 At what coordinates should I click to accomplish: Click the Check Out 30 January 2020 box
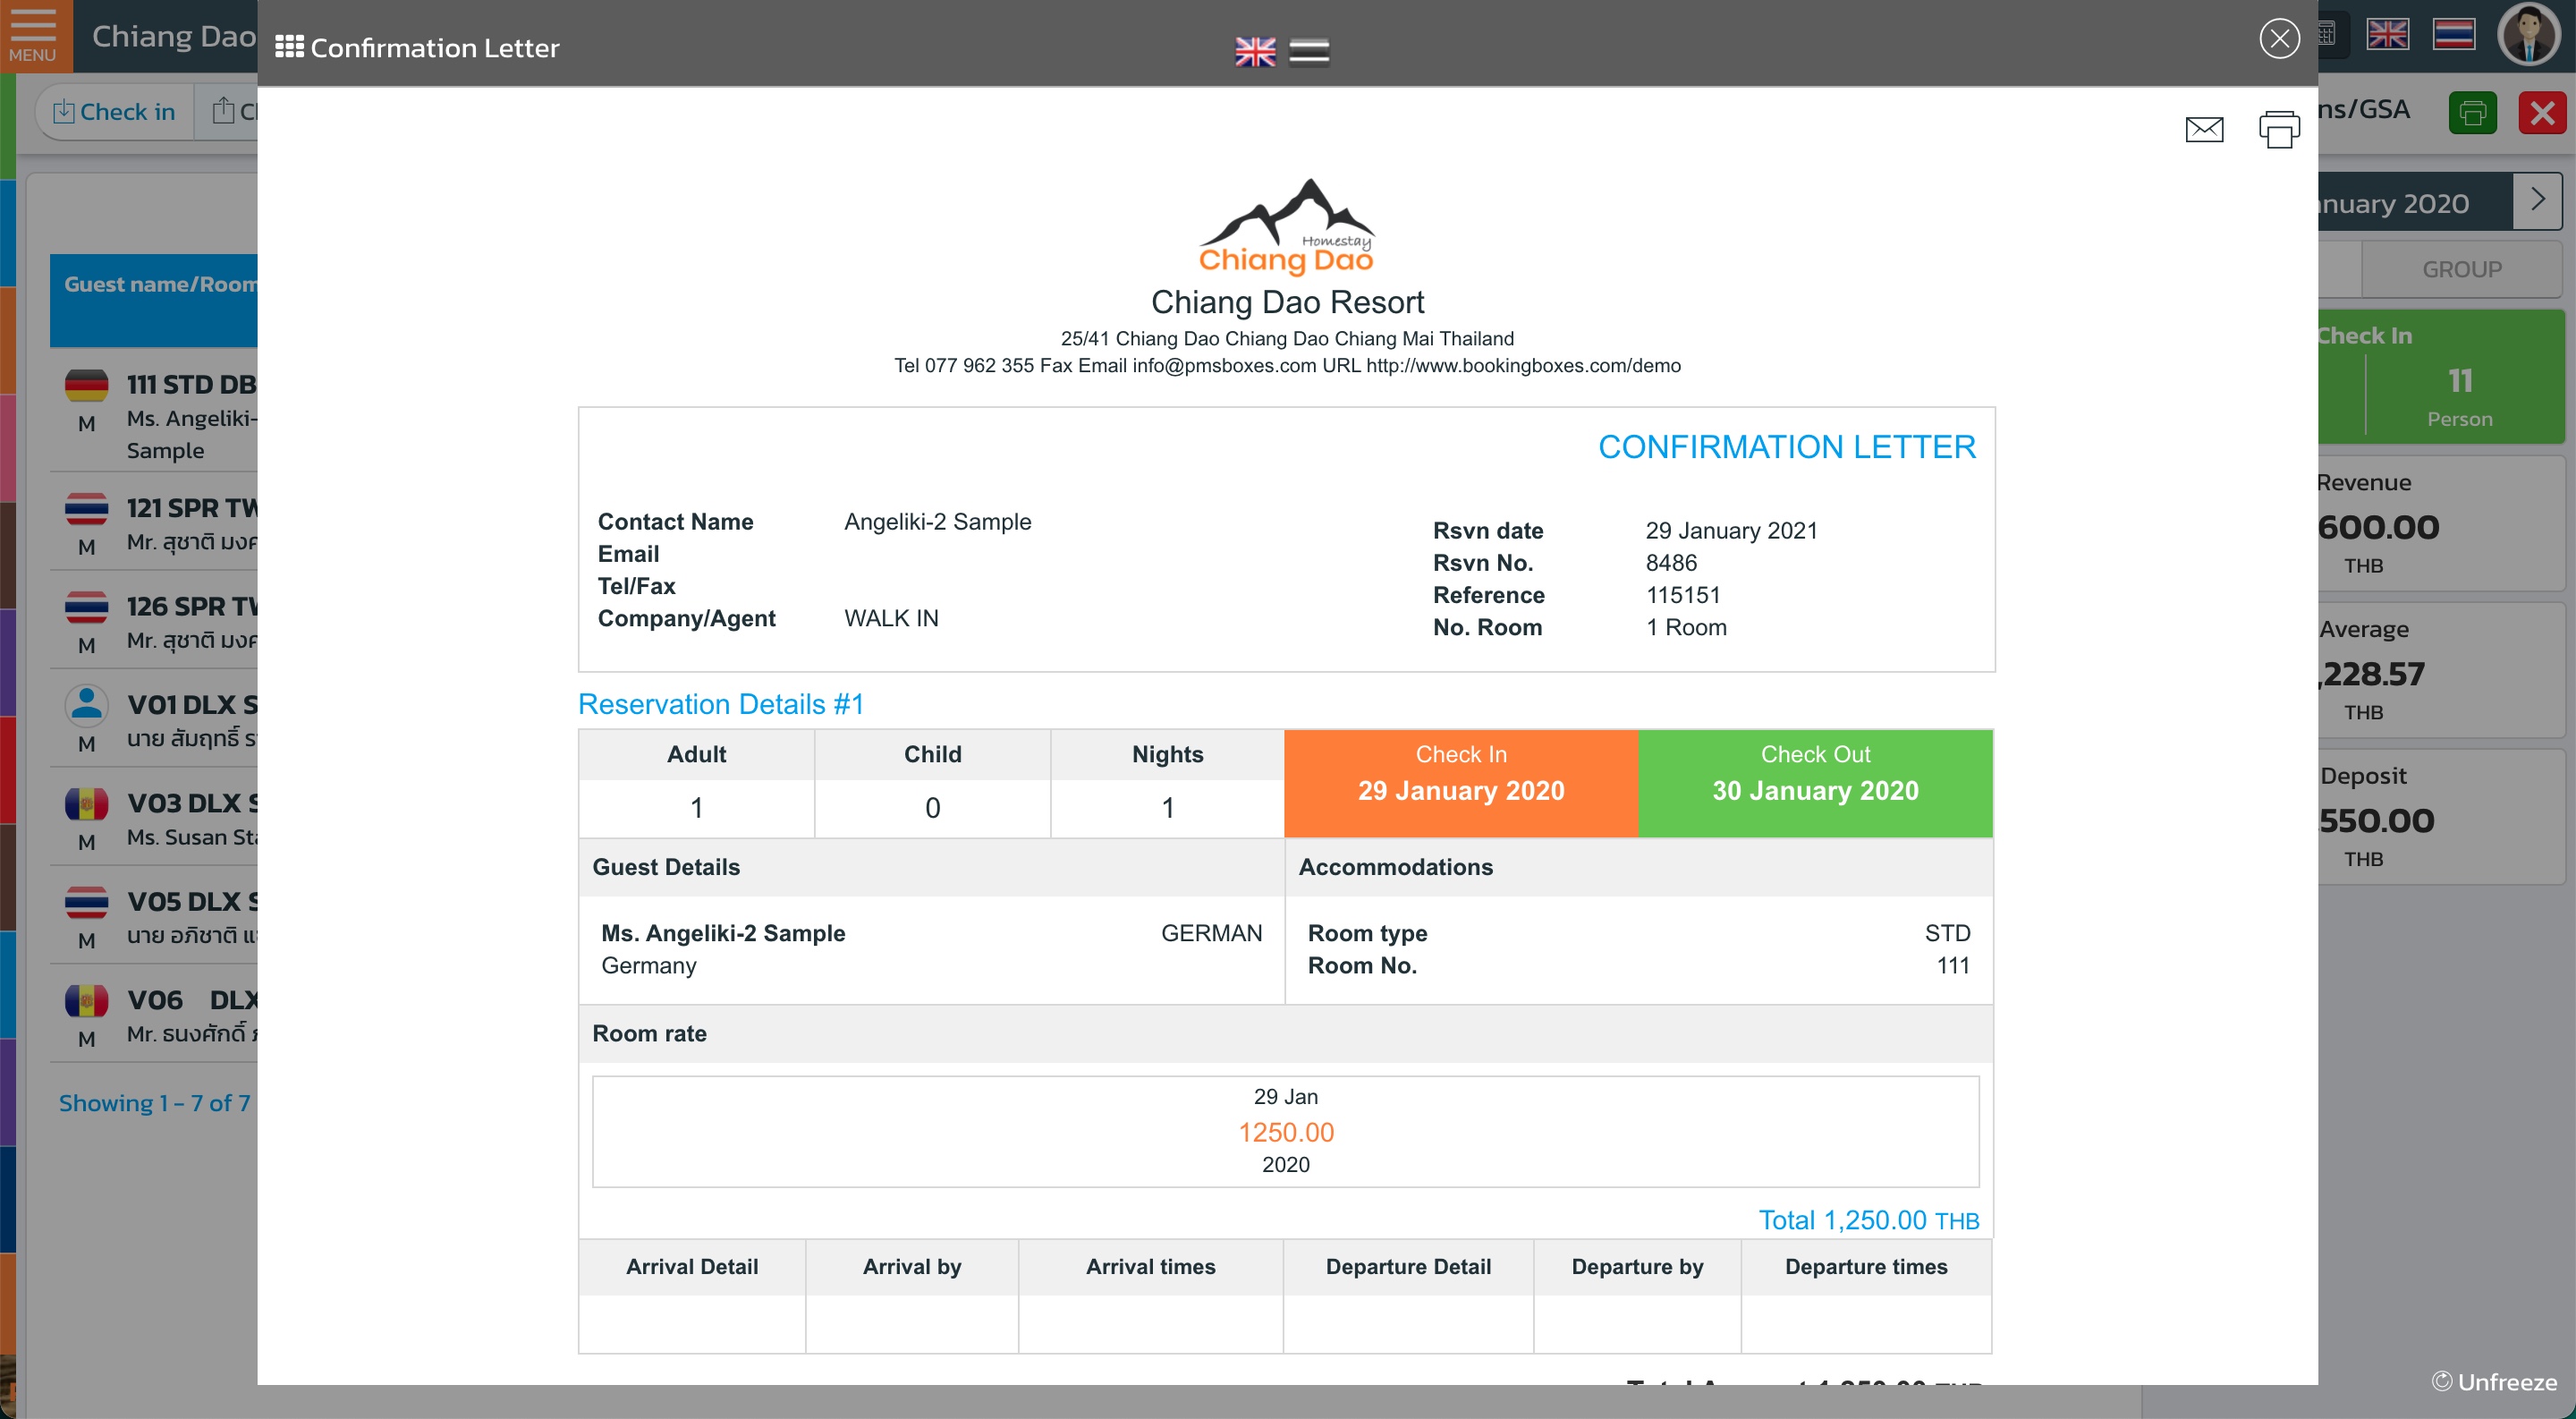click(1815, 783)
